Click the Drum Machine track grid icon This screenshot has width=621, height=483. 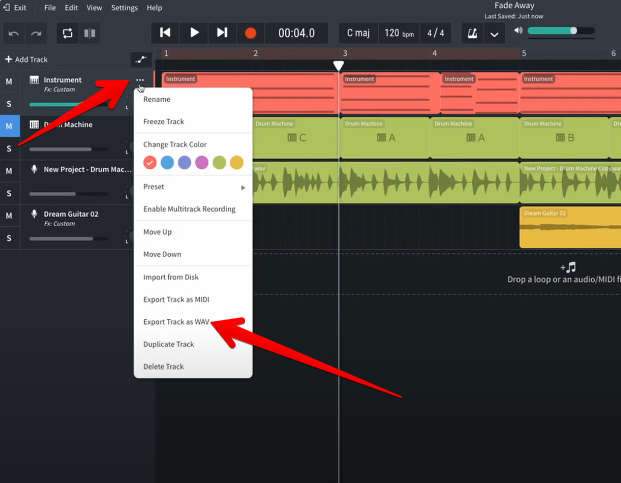pos(34,125)
